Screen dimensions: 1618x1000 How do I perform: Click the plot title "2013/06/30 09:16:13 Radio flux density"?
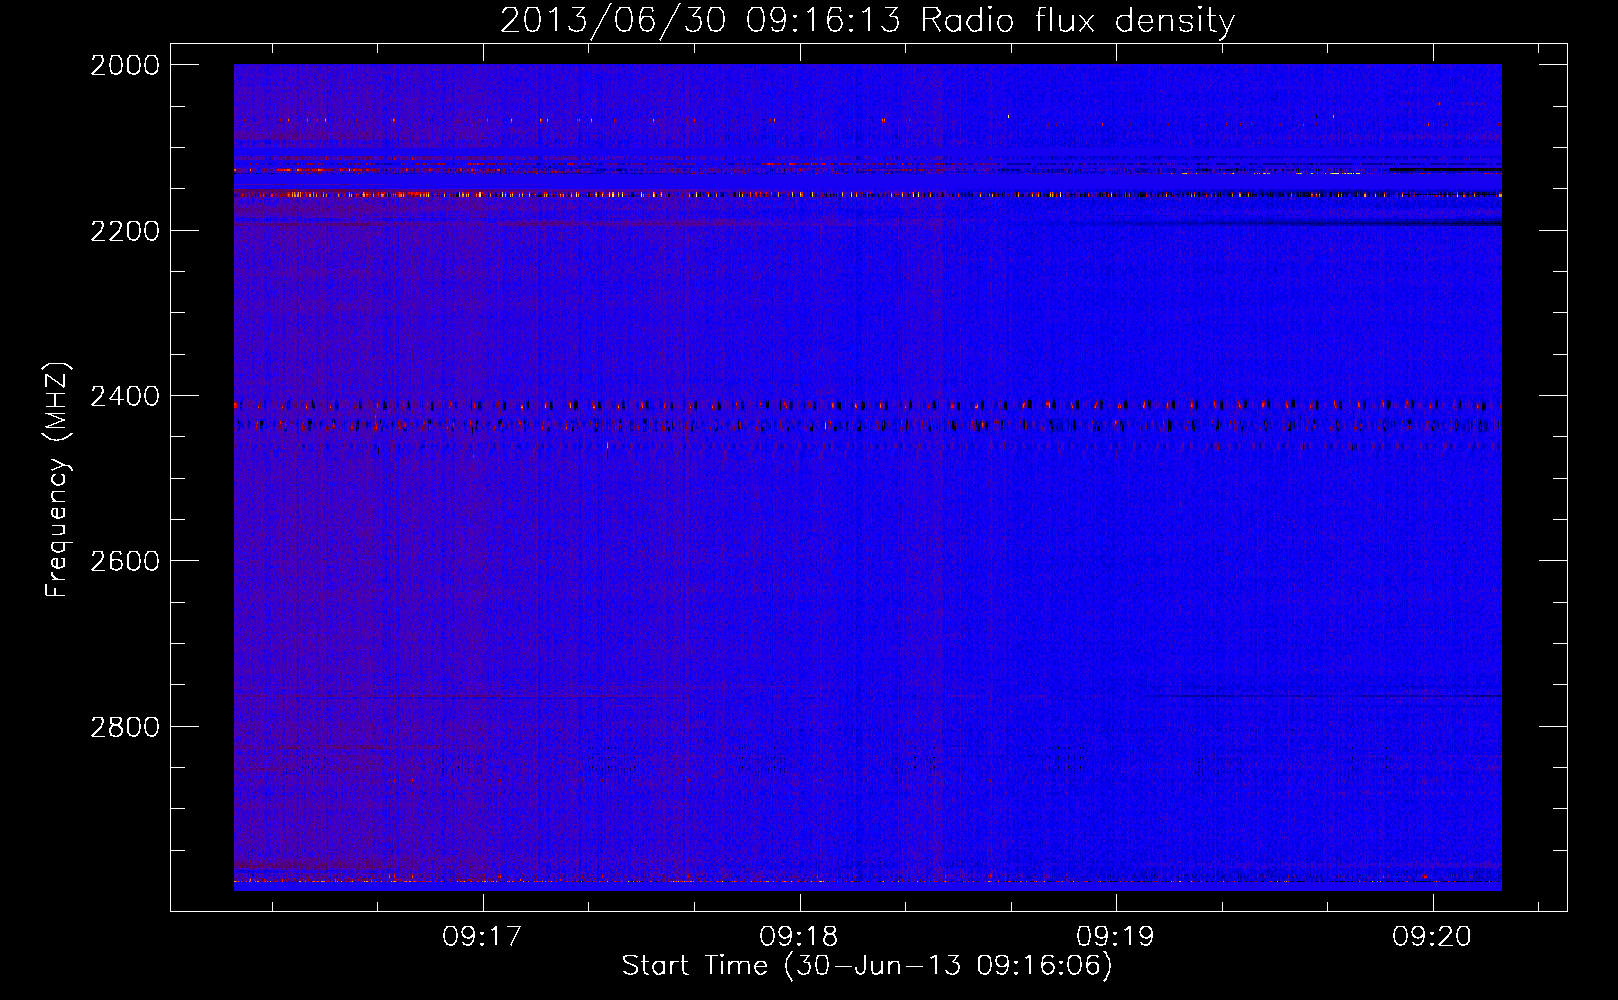coord(867,20)
